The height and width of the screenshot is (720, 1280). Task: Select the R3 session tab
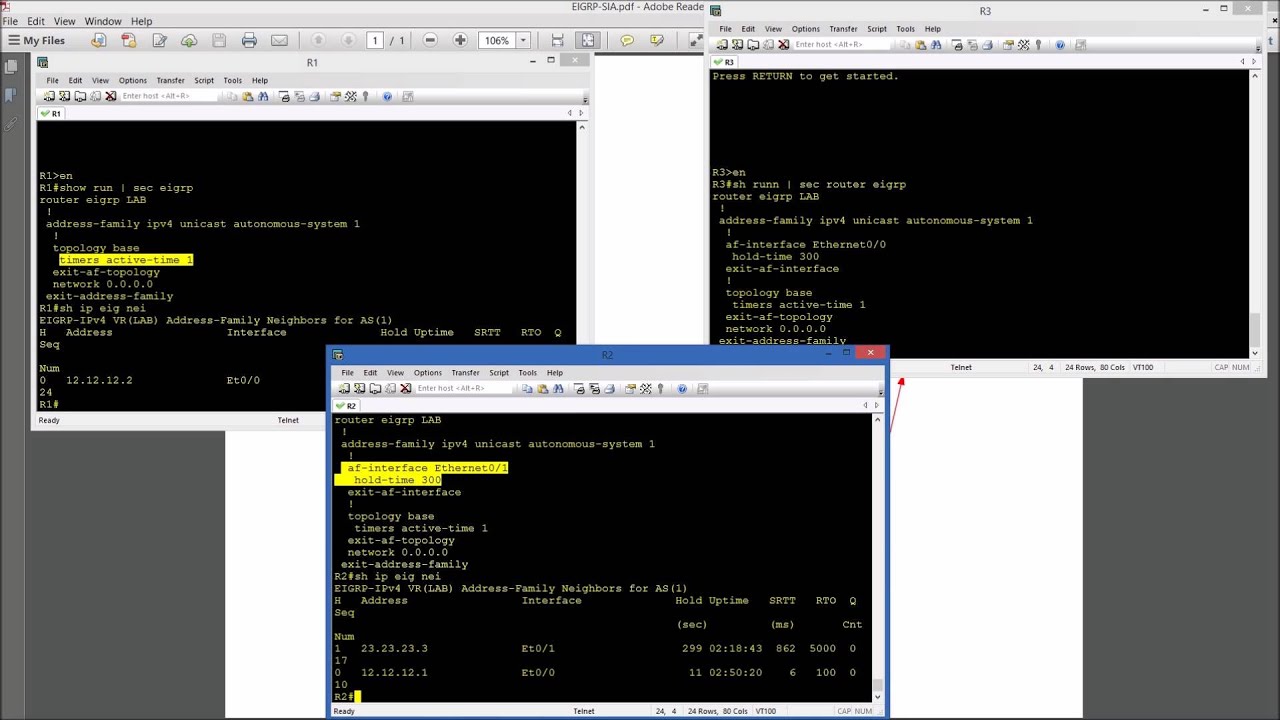(x=725, y=62)
